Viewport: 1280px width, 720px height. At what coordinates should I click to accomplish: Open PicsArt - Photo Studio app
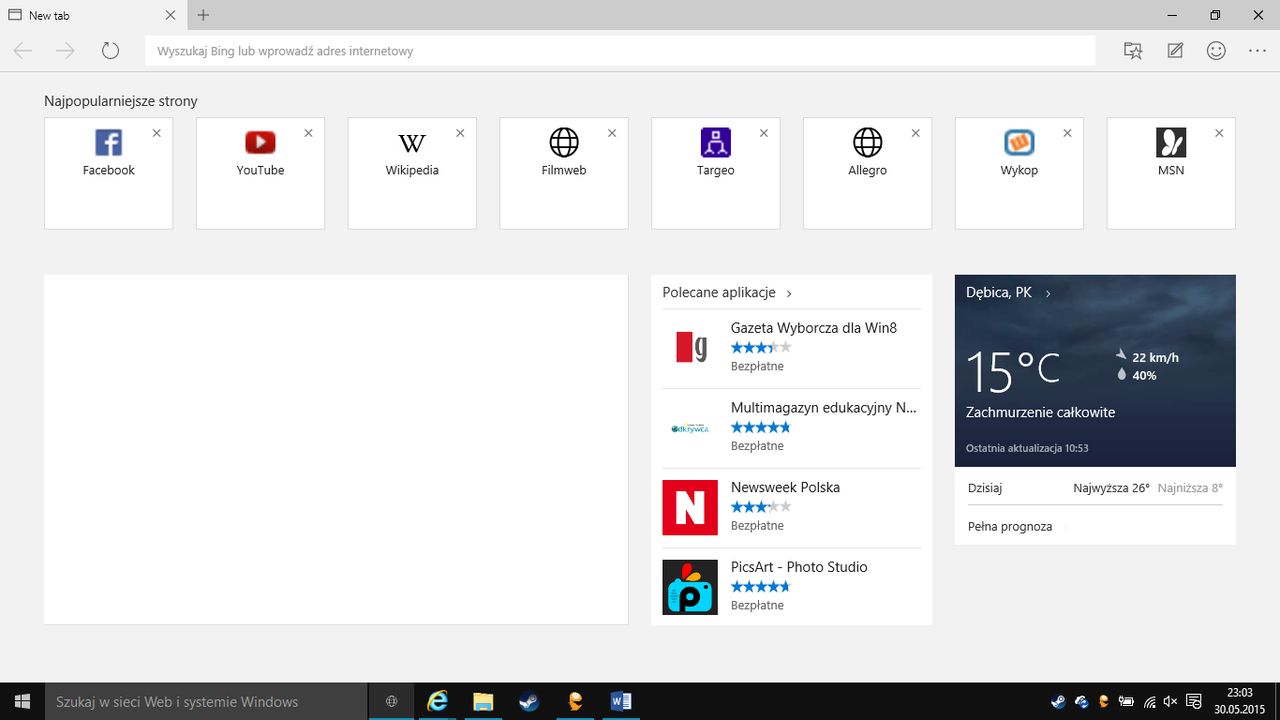click(791, 586)
